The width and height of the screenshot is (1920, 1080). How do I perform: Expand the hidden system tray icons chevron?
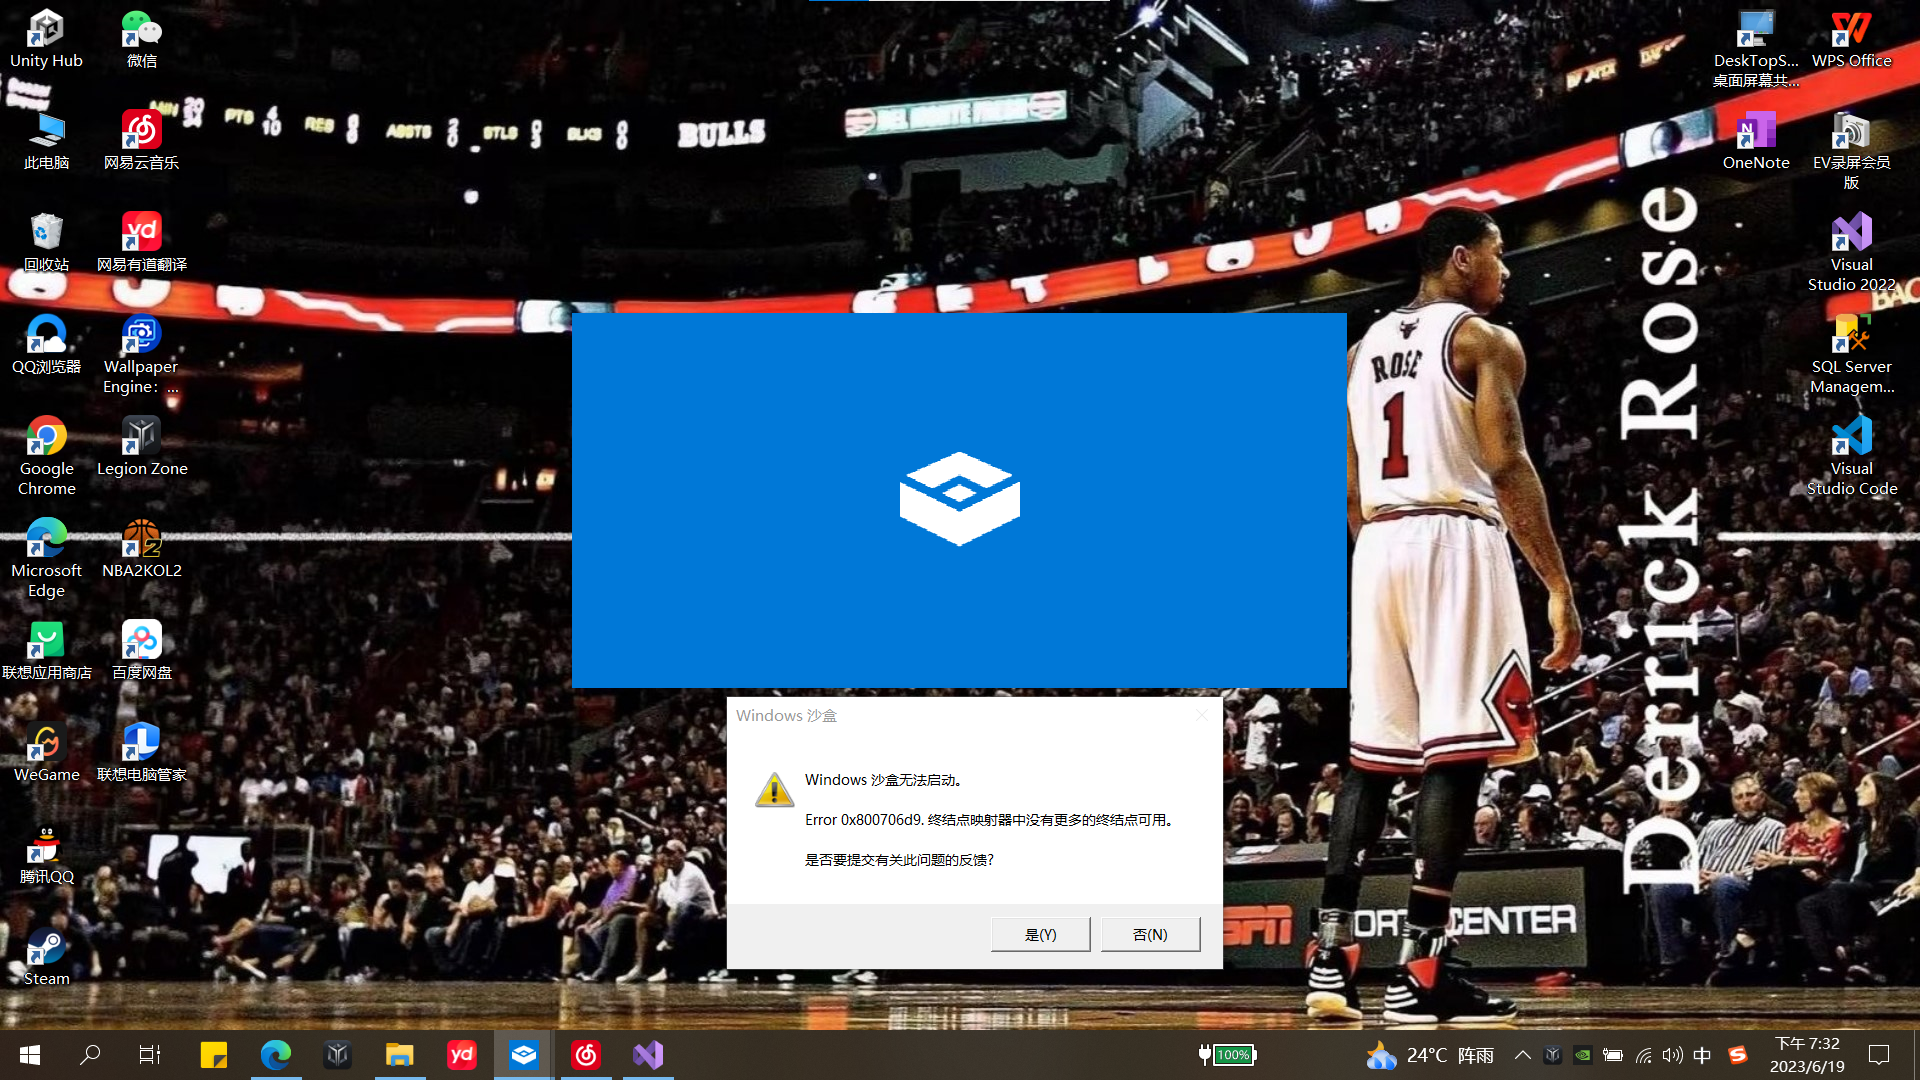pyautogui.click(x=1522, y=1054)
